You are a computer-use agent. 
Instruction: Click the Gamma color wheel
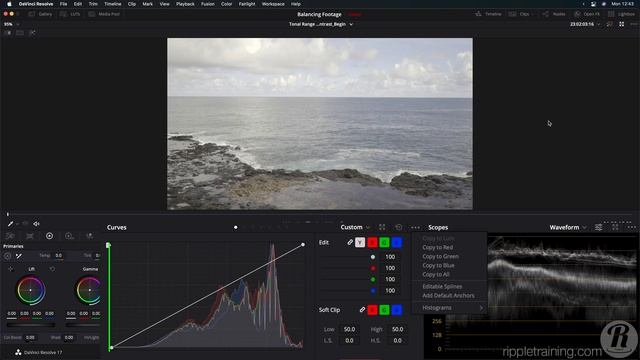(x=88, y=290)
